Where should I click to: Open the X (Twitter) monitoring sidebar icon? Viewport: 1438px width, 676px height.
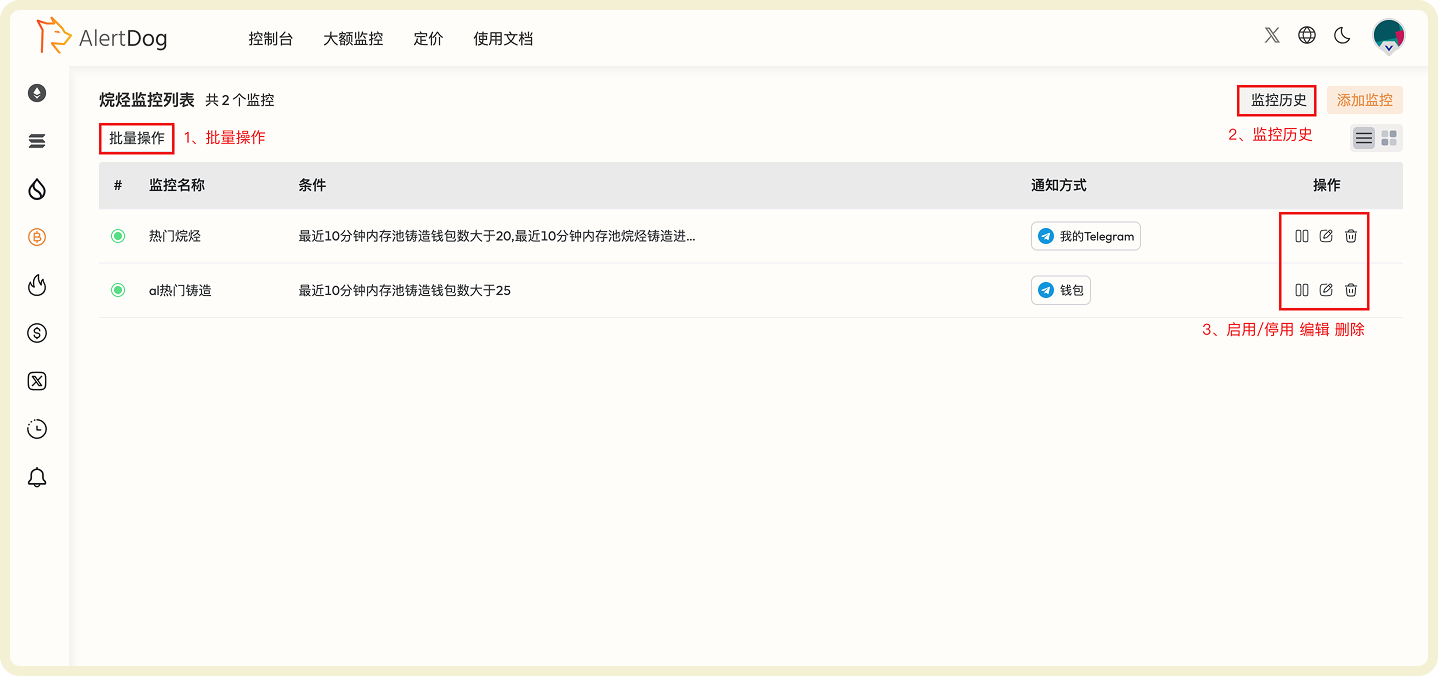(x=37, y=380)
